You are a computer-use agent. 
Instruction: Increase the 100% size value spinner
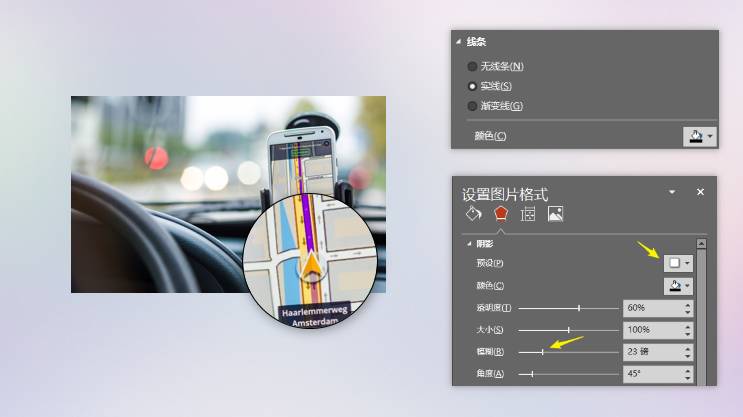688,326
